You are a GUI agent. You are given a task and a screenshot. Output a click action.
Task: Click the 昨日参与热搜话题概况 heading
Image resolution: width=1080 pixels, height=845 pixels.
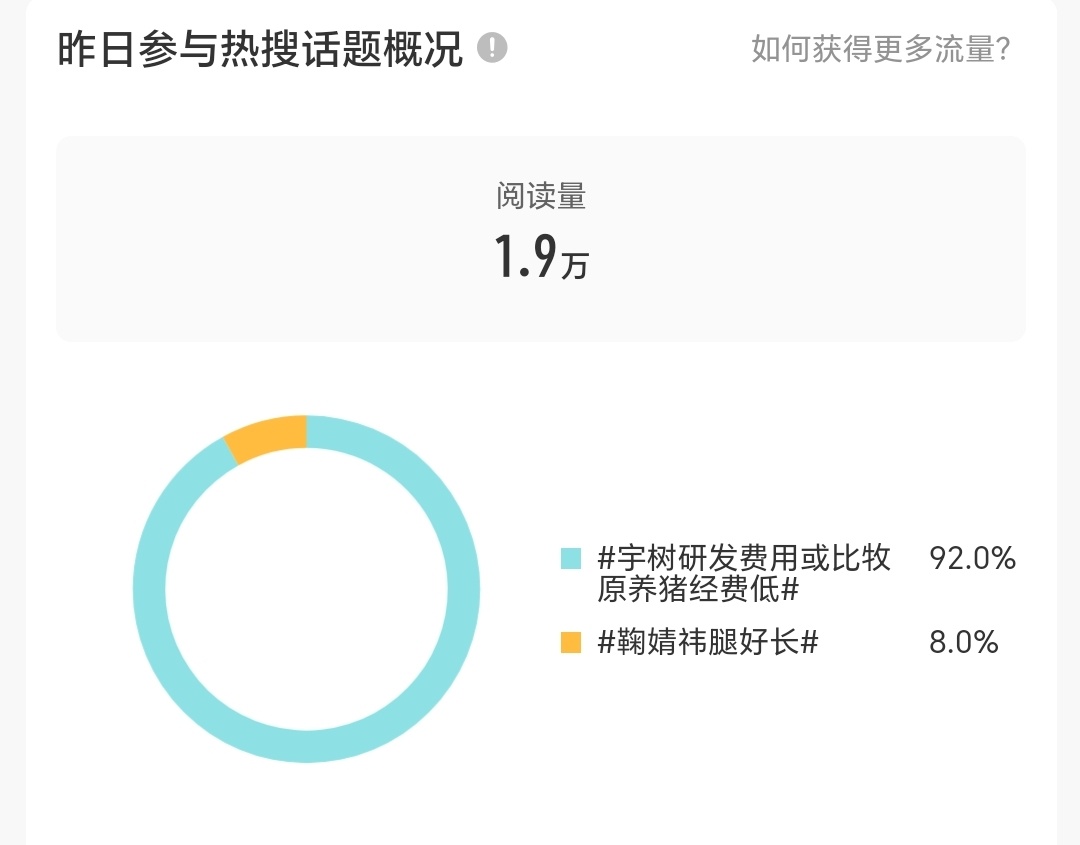tap(260, 49)
